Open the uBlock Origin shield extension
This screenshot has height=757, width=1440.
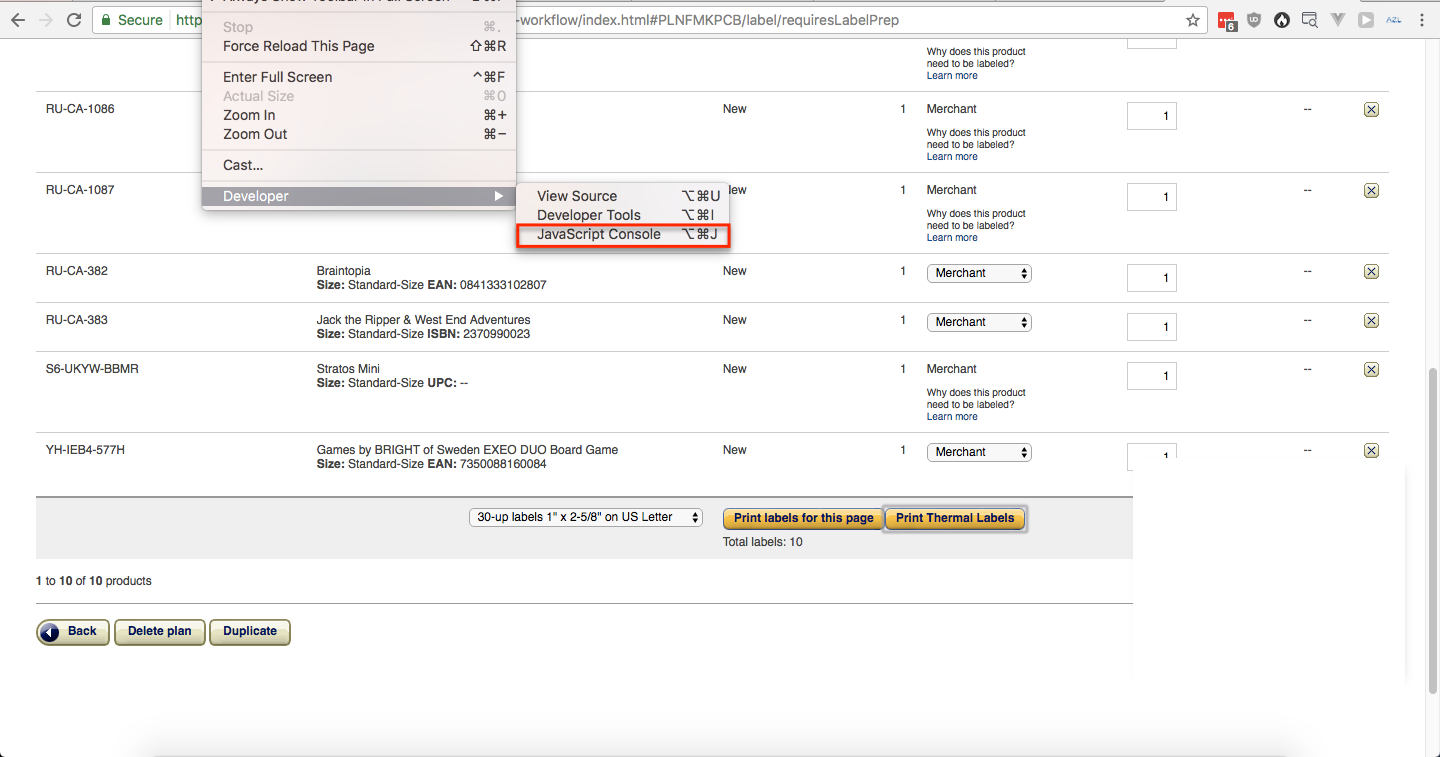pyautogui.click(x=1255, y=20)
